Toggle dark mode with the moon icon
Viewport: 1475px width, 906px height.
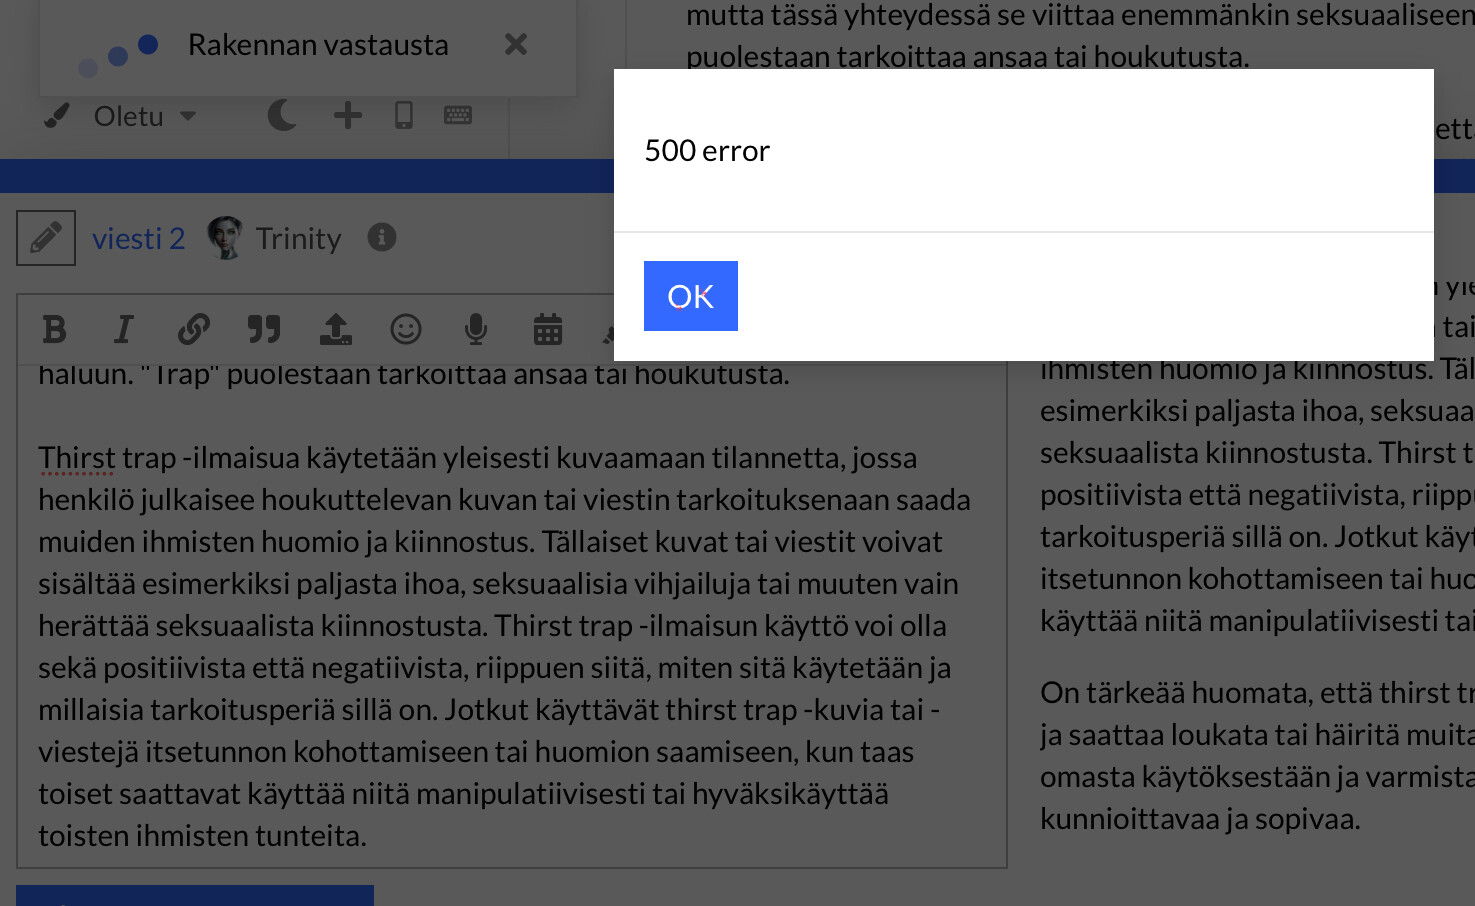coord(282,116)
